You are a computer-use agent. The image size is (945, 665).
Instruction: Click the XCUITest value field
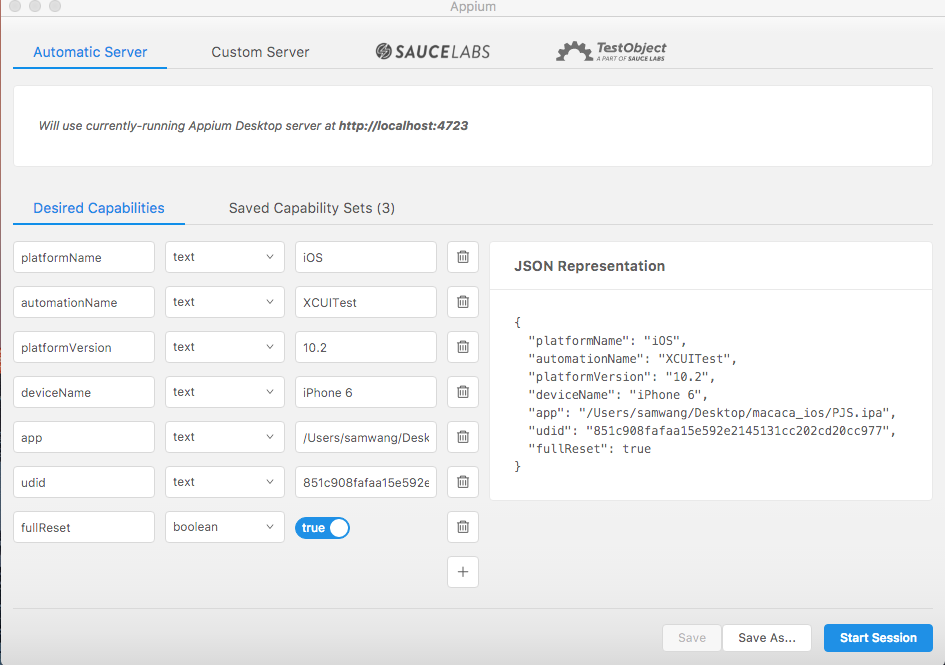point(366,302)
